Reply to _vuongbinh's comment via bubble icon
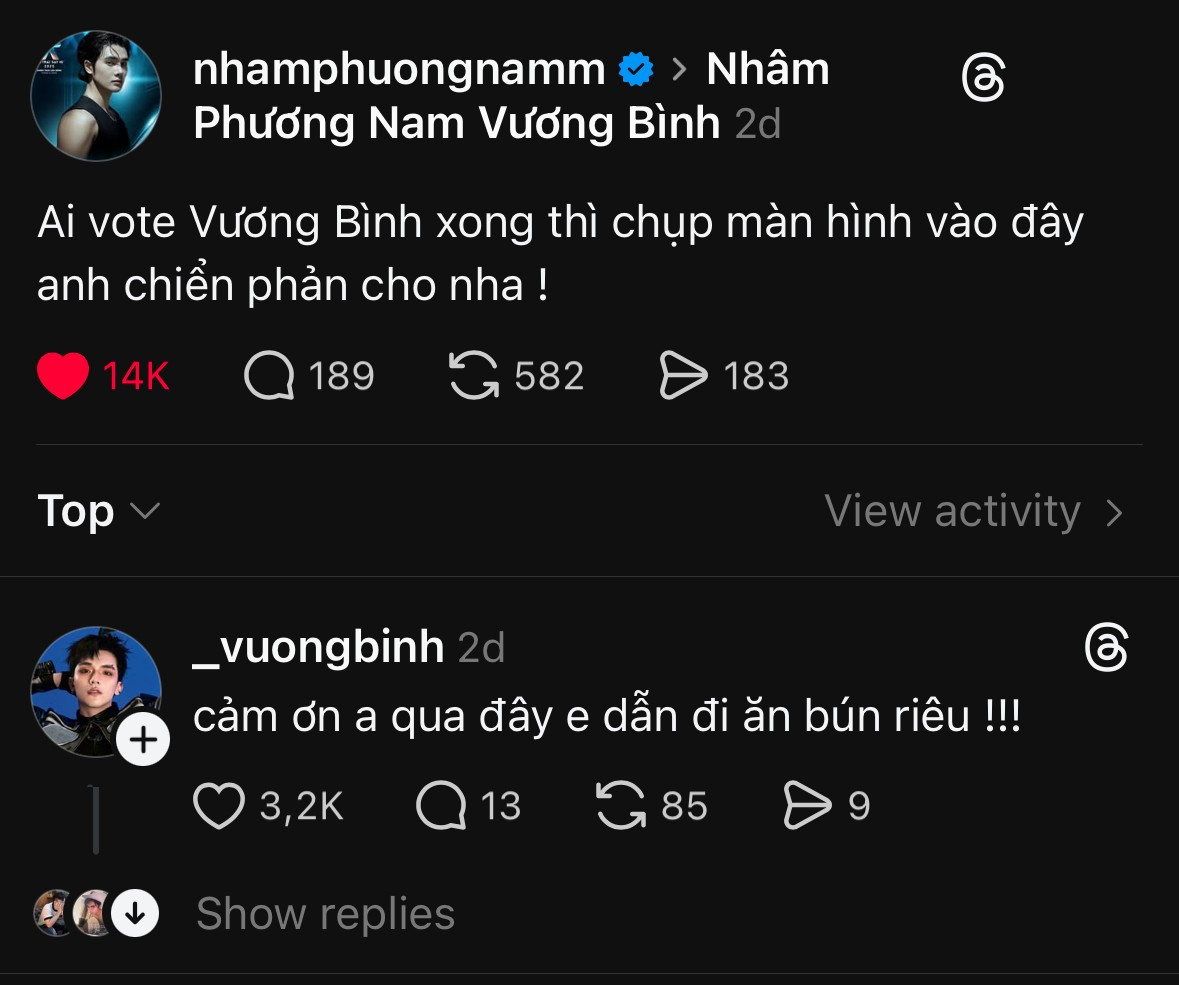 pyautogui.click(x=441, y=807)
